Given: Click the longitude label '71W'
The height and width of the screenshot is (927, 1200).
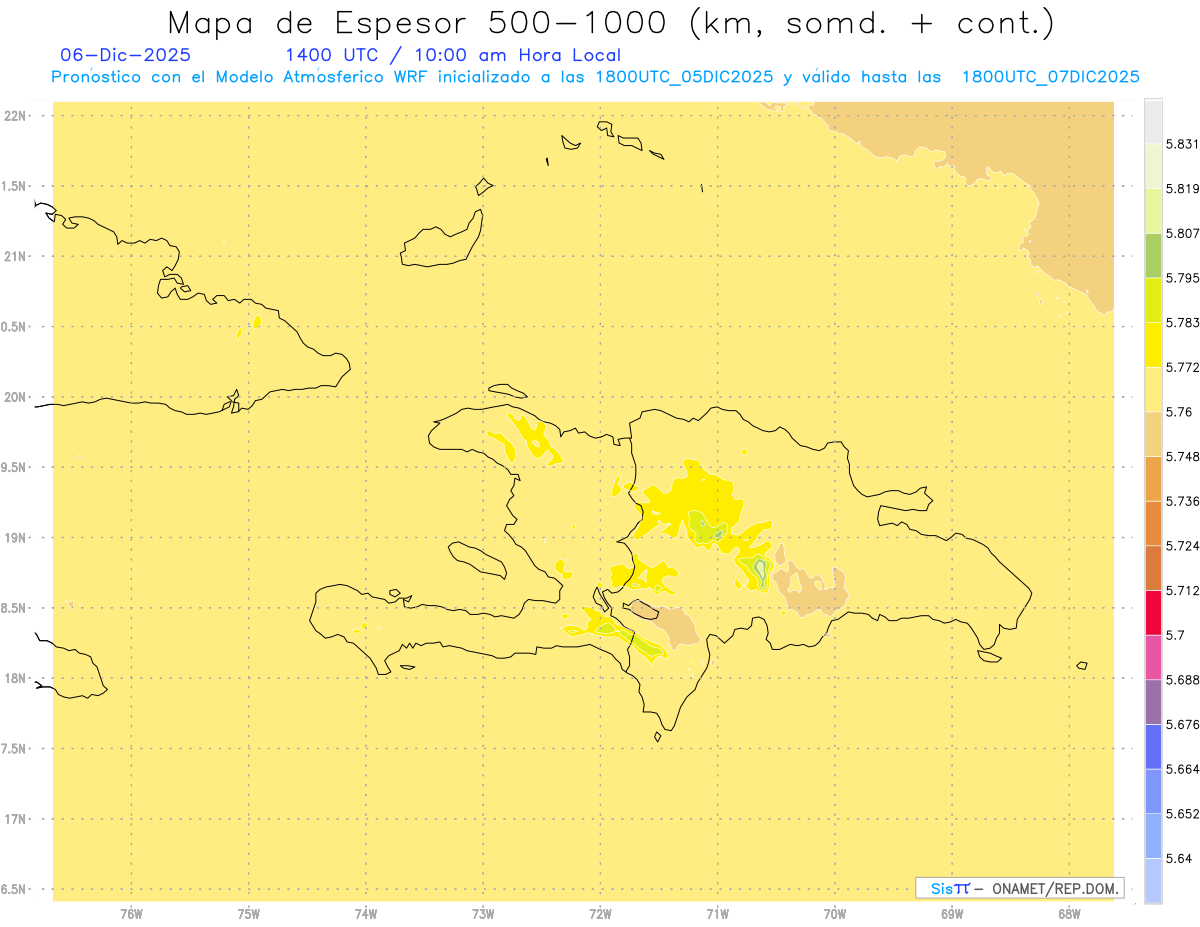Looking at the screenshot, I should click(x=717, y=914).
